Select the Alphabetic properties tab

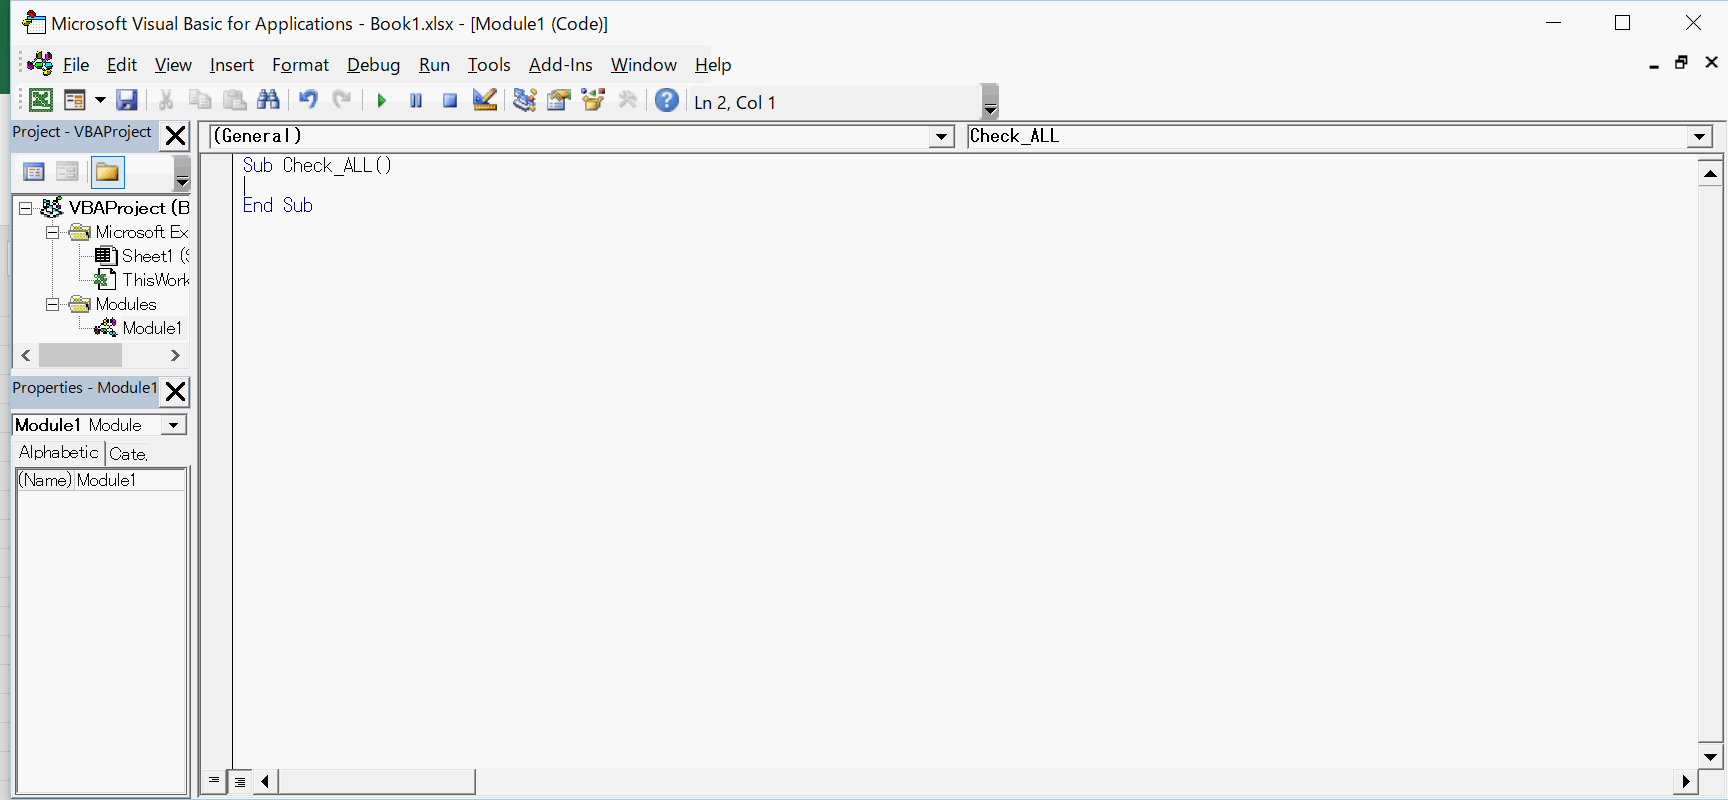tap(58, 453)
